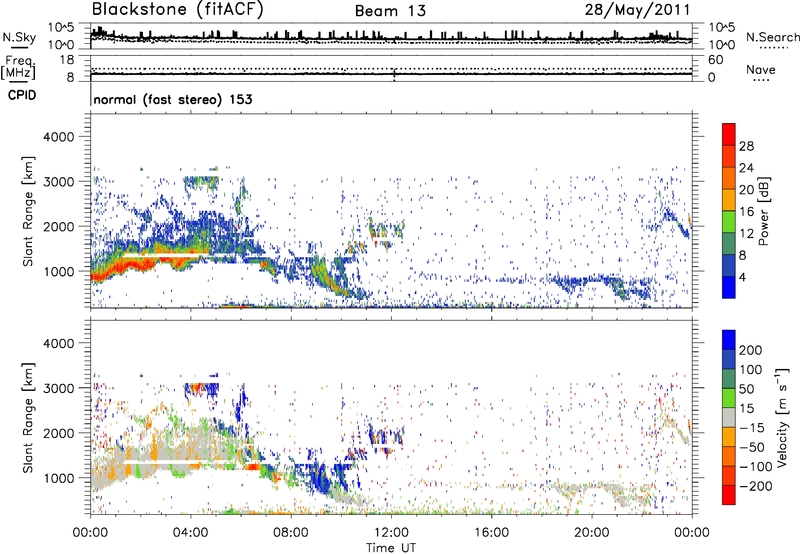
Task: Click the 'Velocity [m s-1]' color bar label
Action: [781, 417]
